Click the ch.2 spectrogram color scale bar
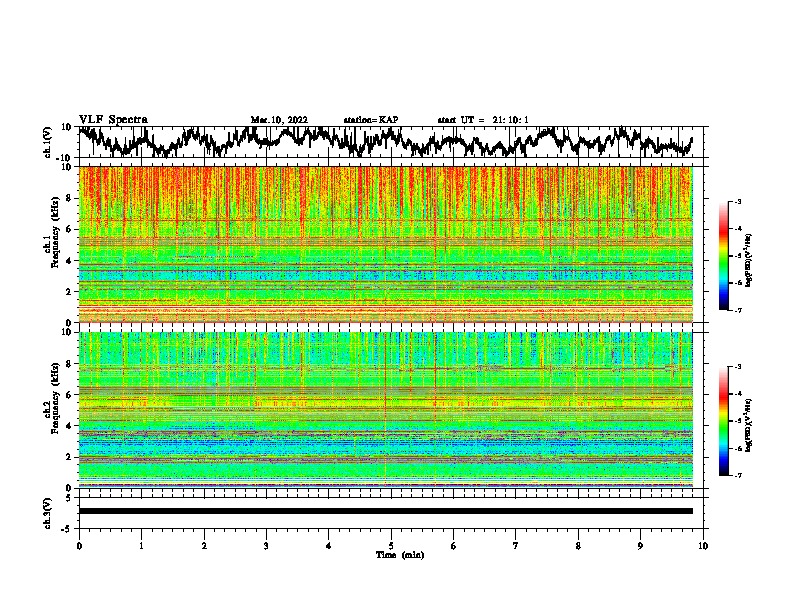 pyautogui.click(x=723, y=421)
